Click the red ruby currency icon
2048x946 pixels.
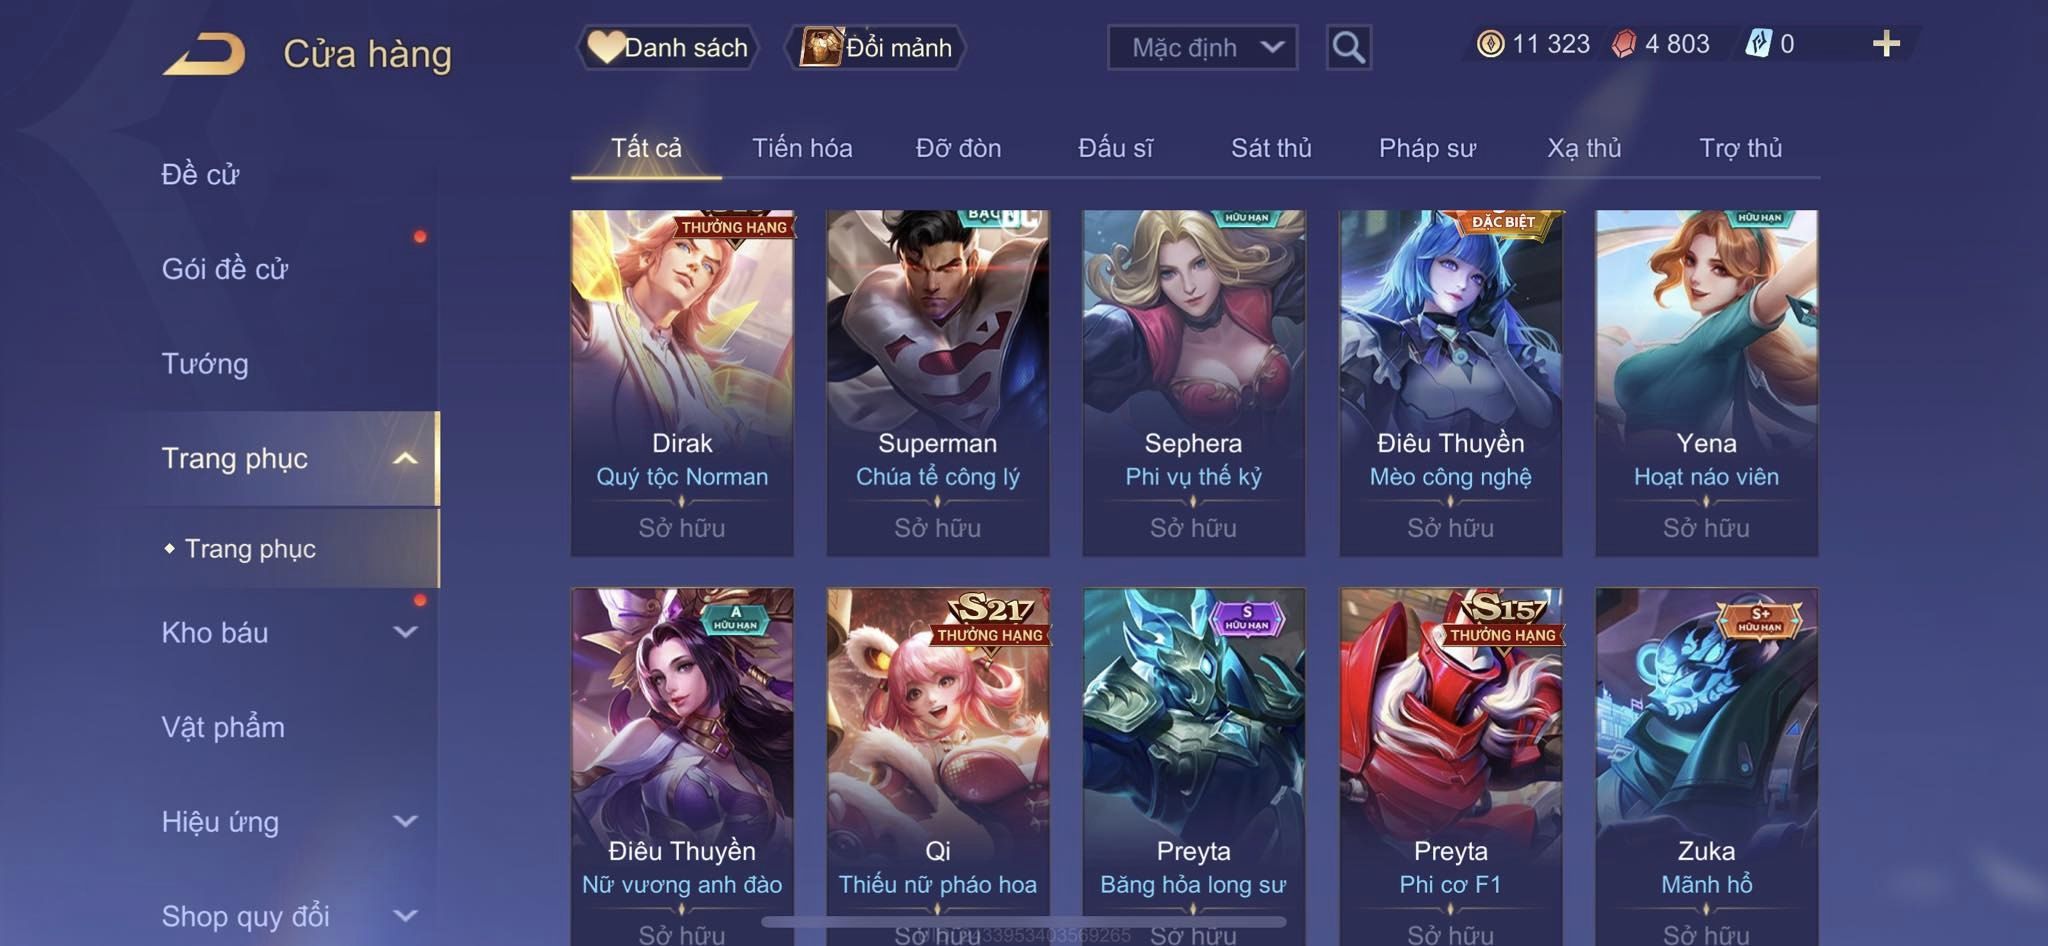(x=1624, y=44)
